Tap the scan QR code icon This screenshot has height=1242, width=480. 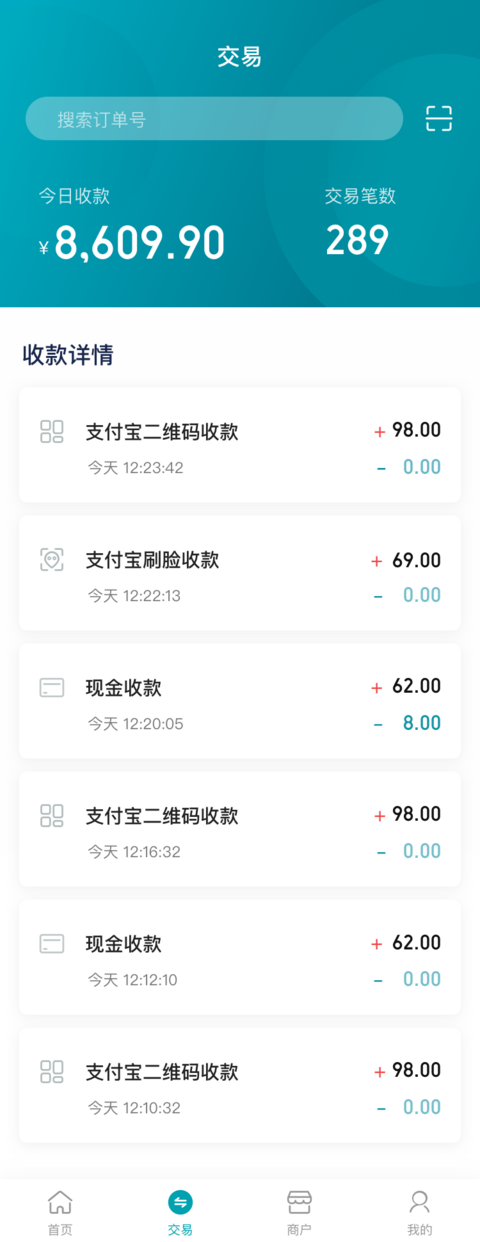click(439, 119)
